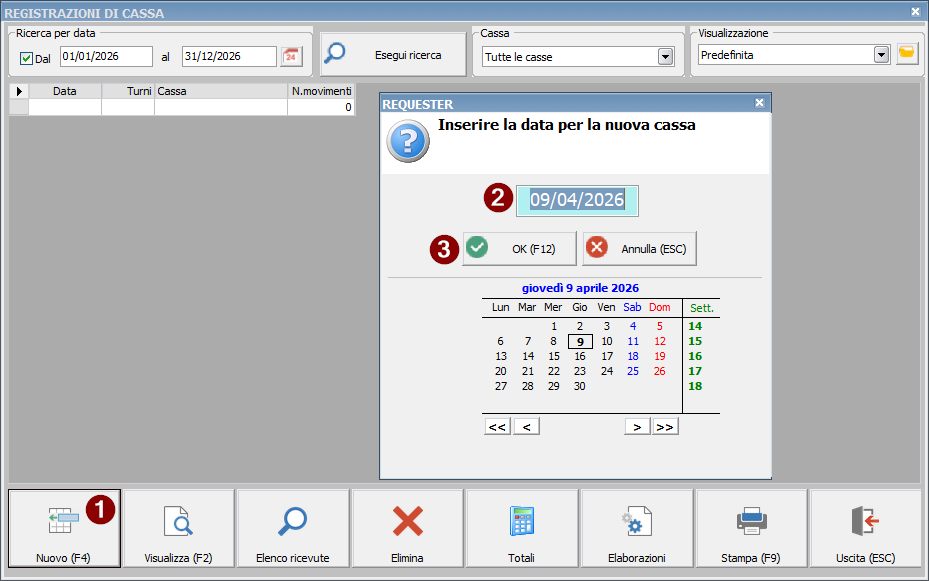Go to next month in calendar
929x581 pixels.
637,427
